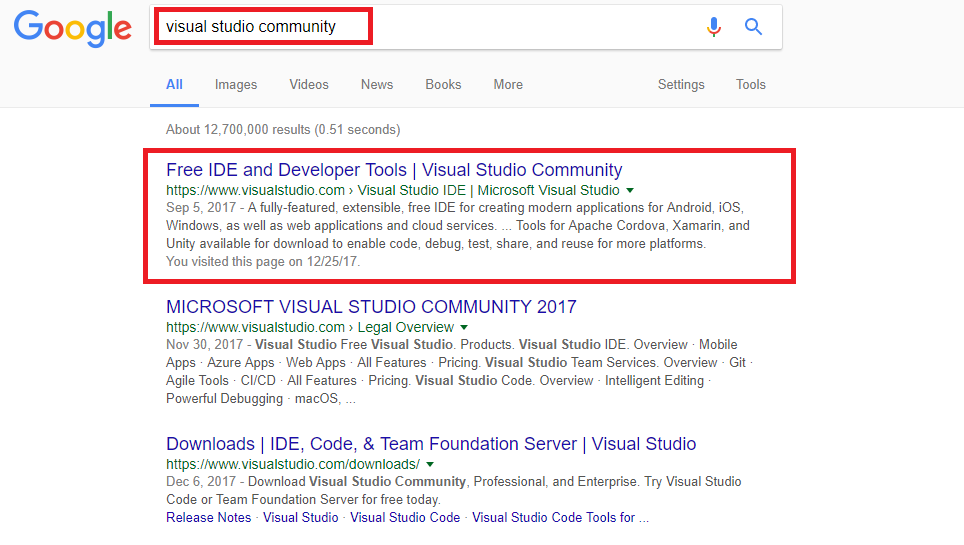The height and width of the screenshot is (545, 964).
Task: Click the green 'Visual Studio IDE | Microsoft Visual Studio' breadcrumb
Action: coord(489,190)
